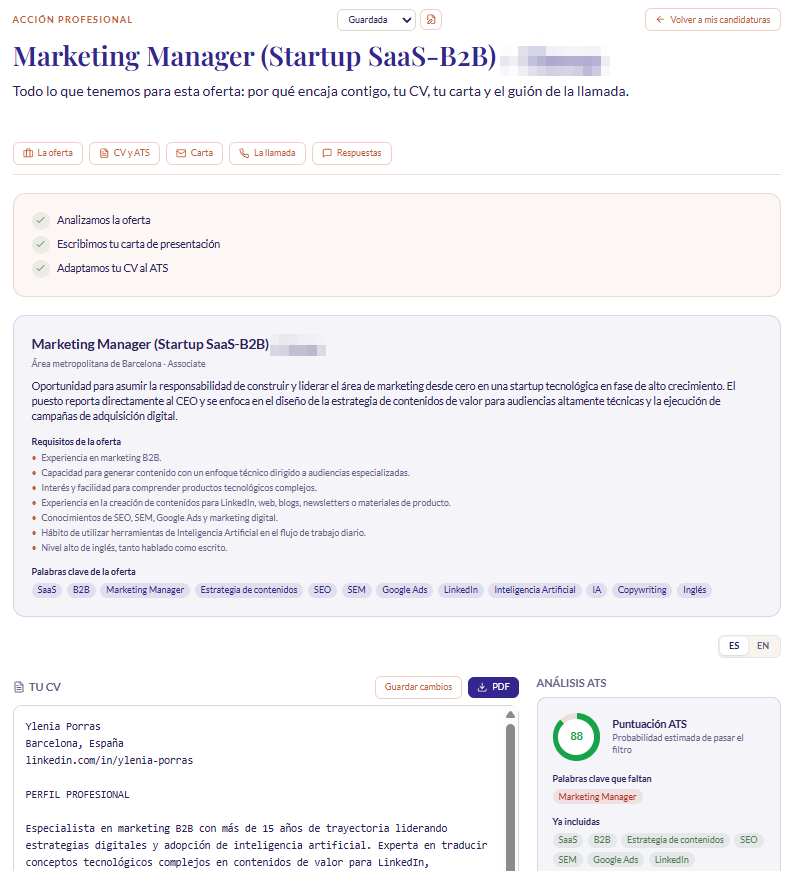The height and width of the screenshot is (871, 794).
Task: Click the CV scrollbar up arrow
Action: pos(510,715)
